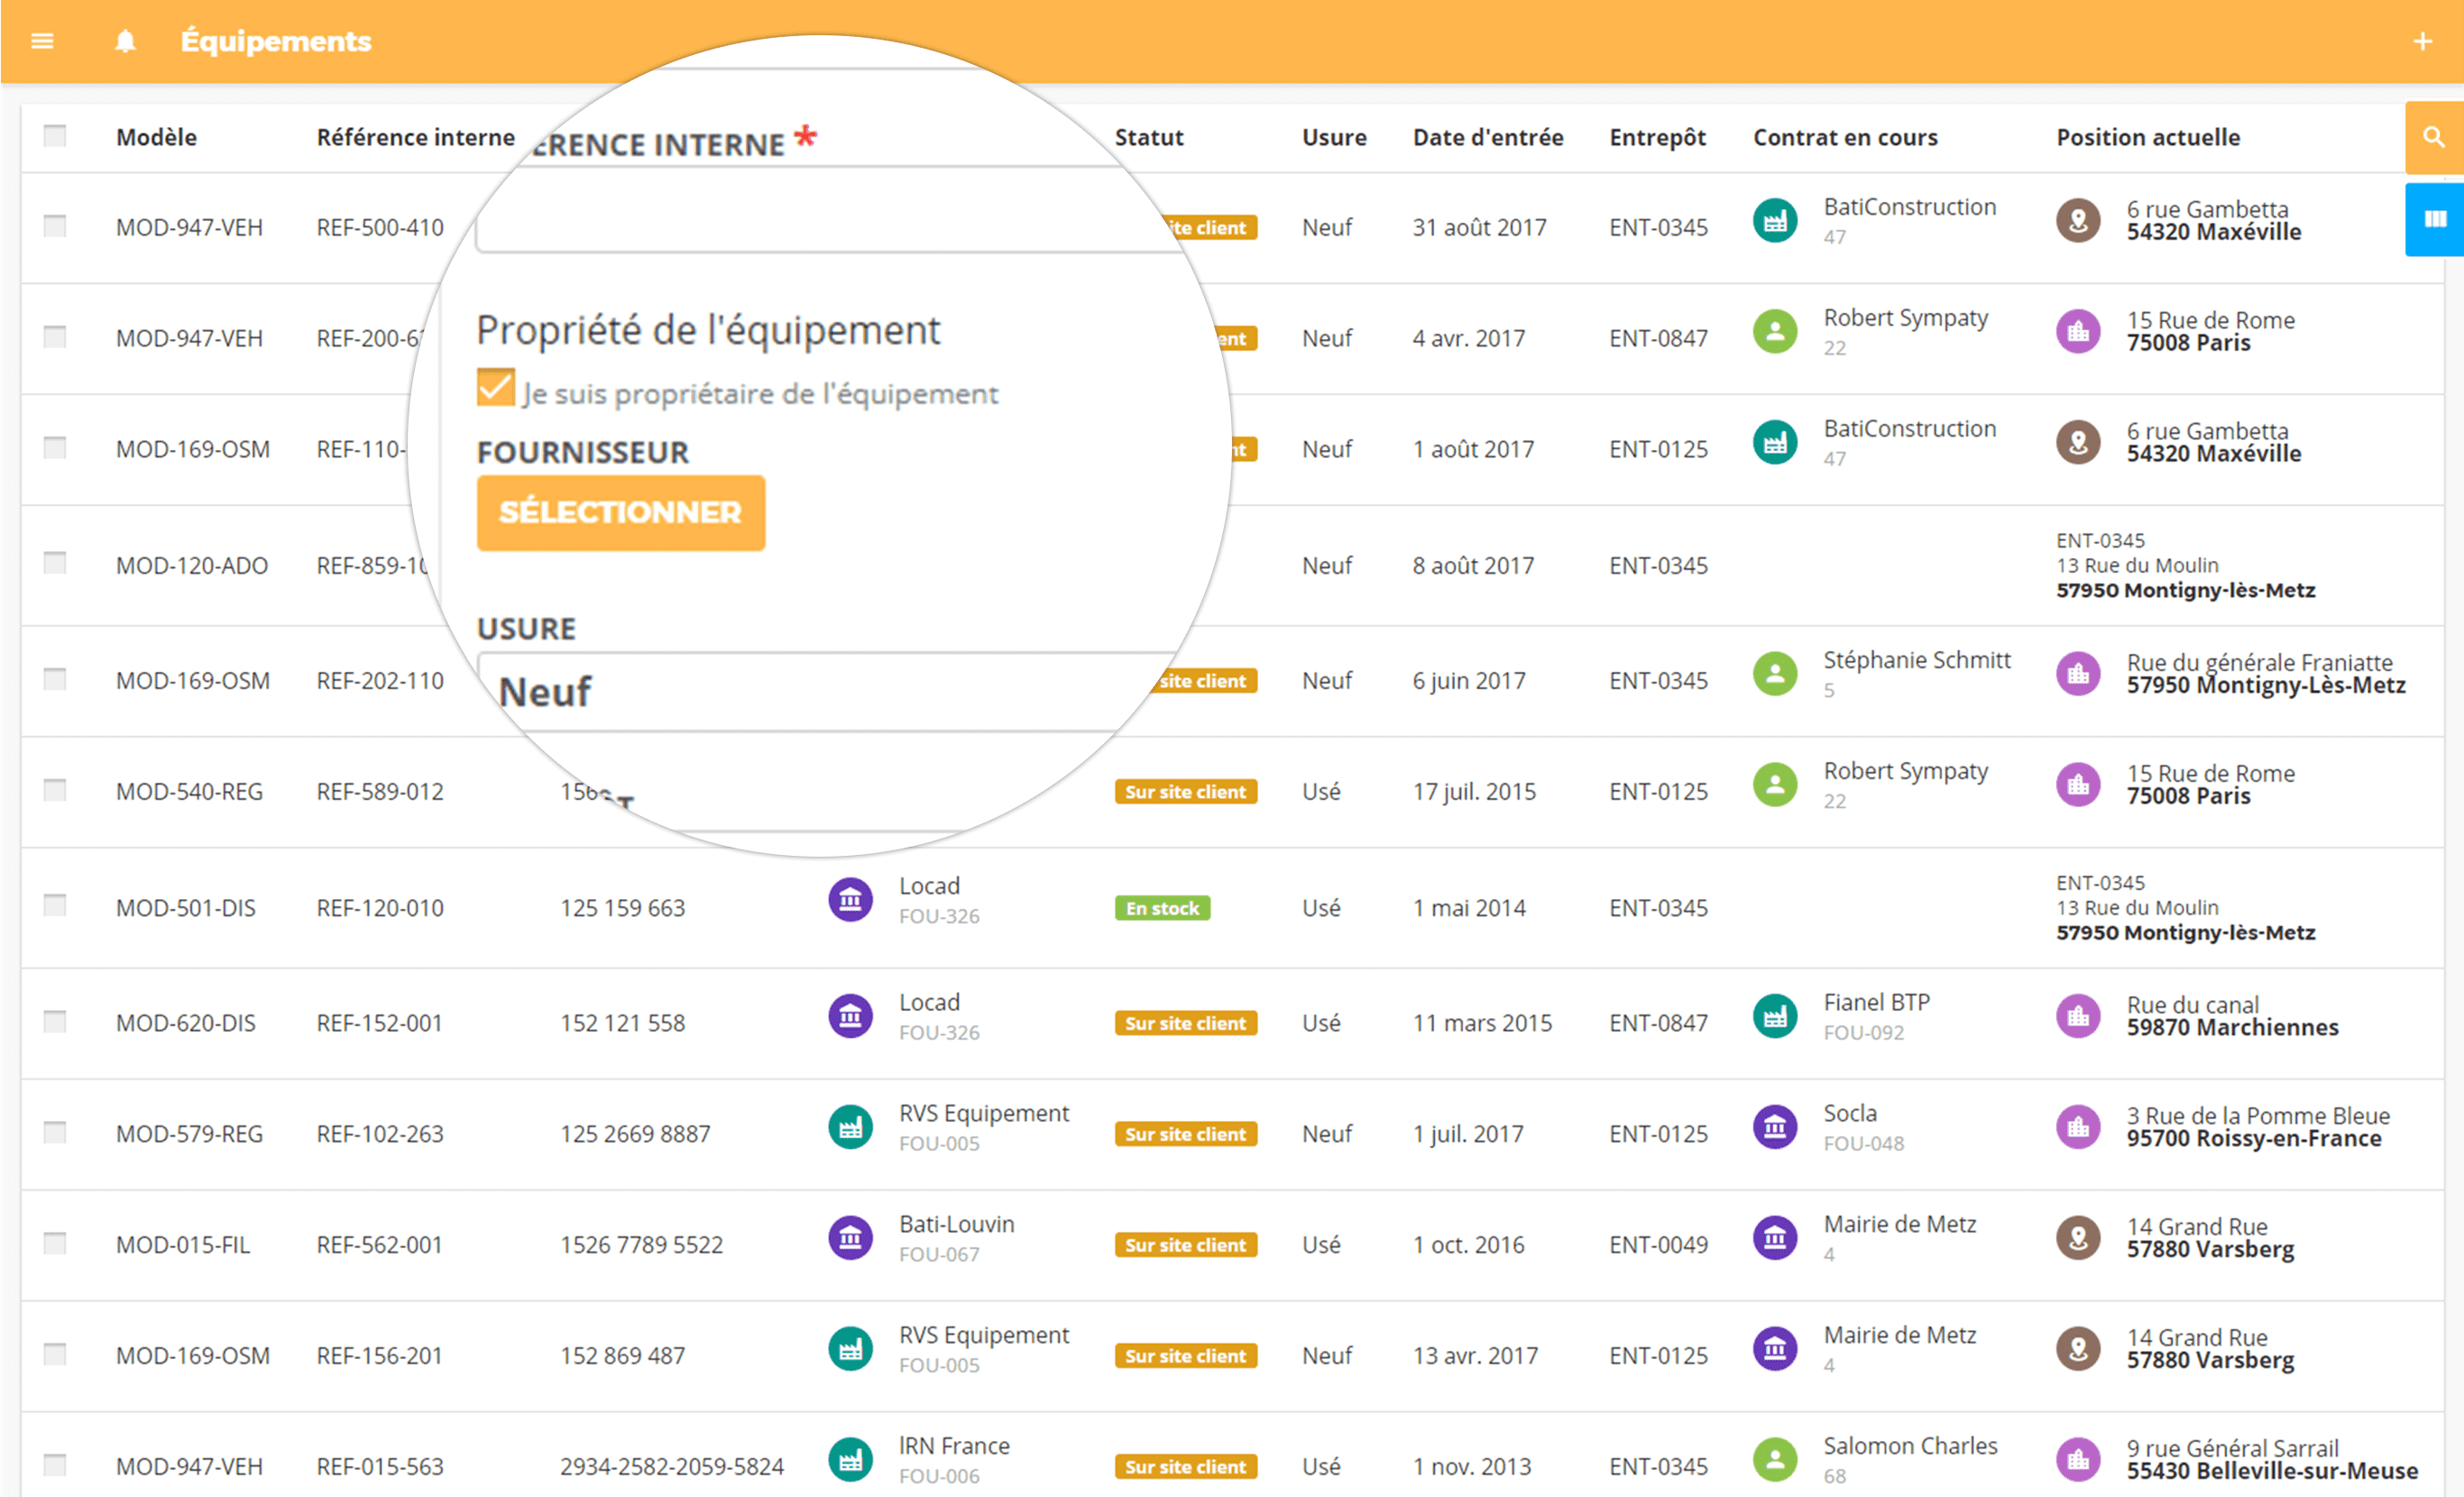Click 'Sur site client' badge in REF-589-012 row
This screenshot has height=1497, width=2464.
click(x=1185, y=792)
